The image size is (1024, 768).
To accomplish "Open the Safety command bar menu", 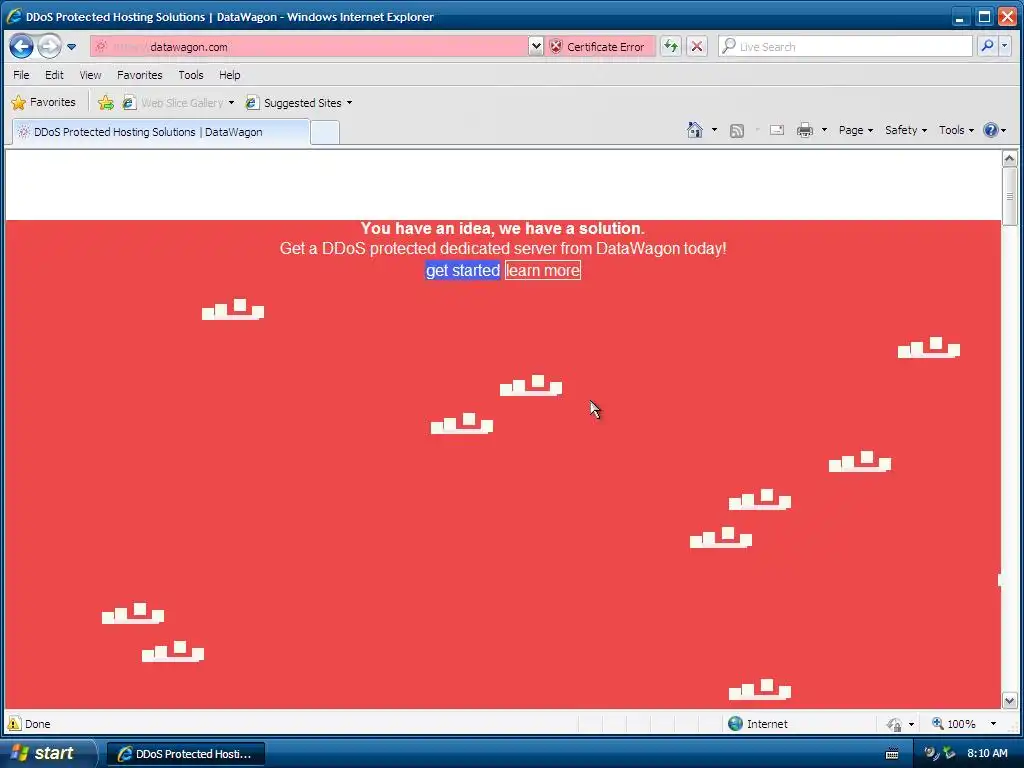I will click(906, 130).
